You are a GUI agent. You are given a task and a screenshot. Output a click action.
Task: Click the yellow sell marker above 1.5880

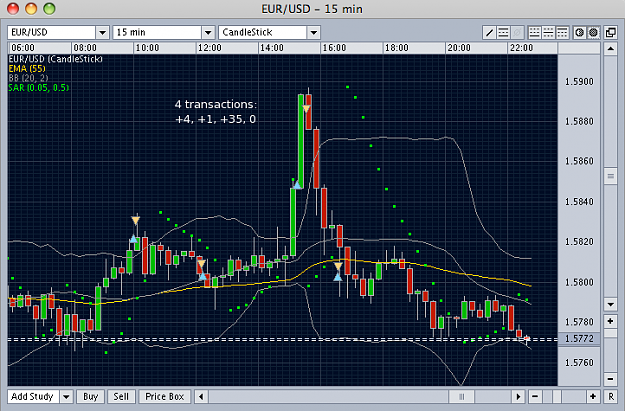coord(306,108)
